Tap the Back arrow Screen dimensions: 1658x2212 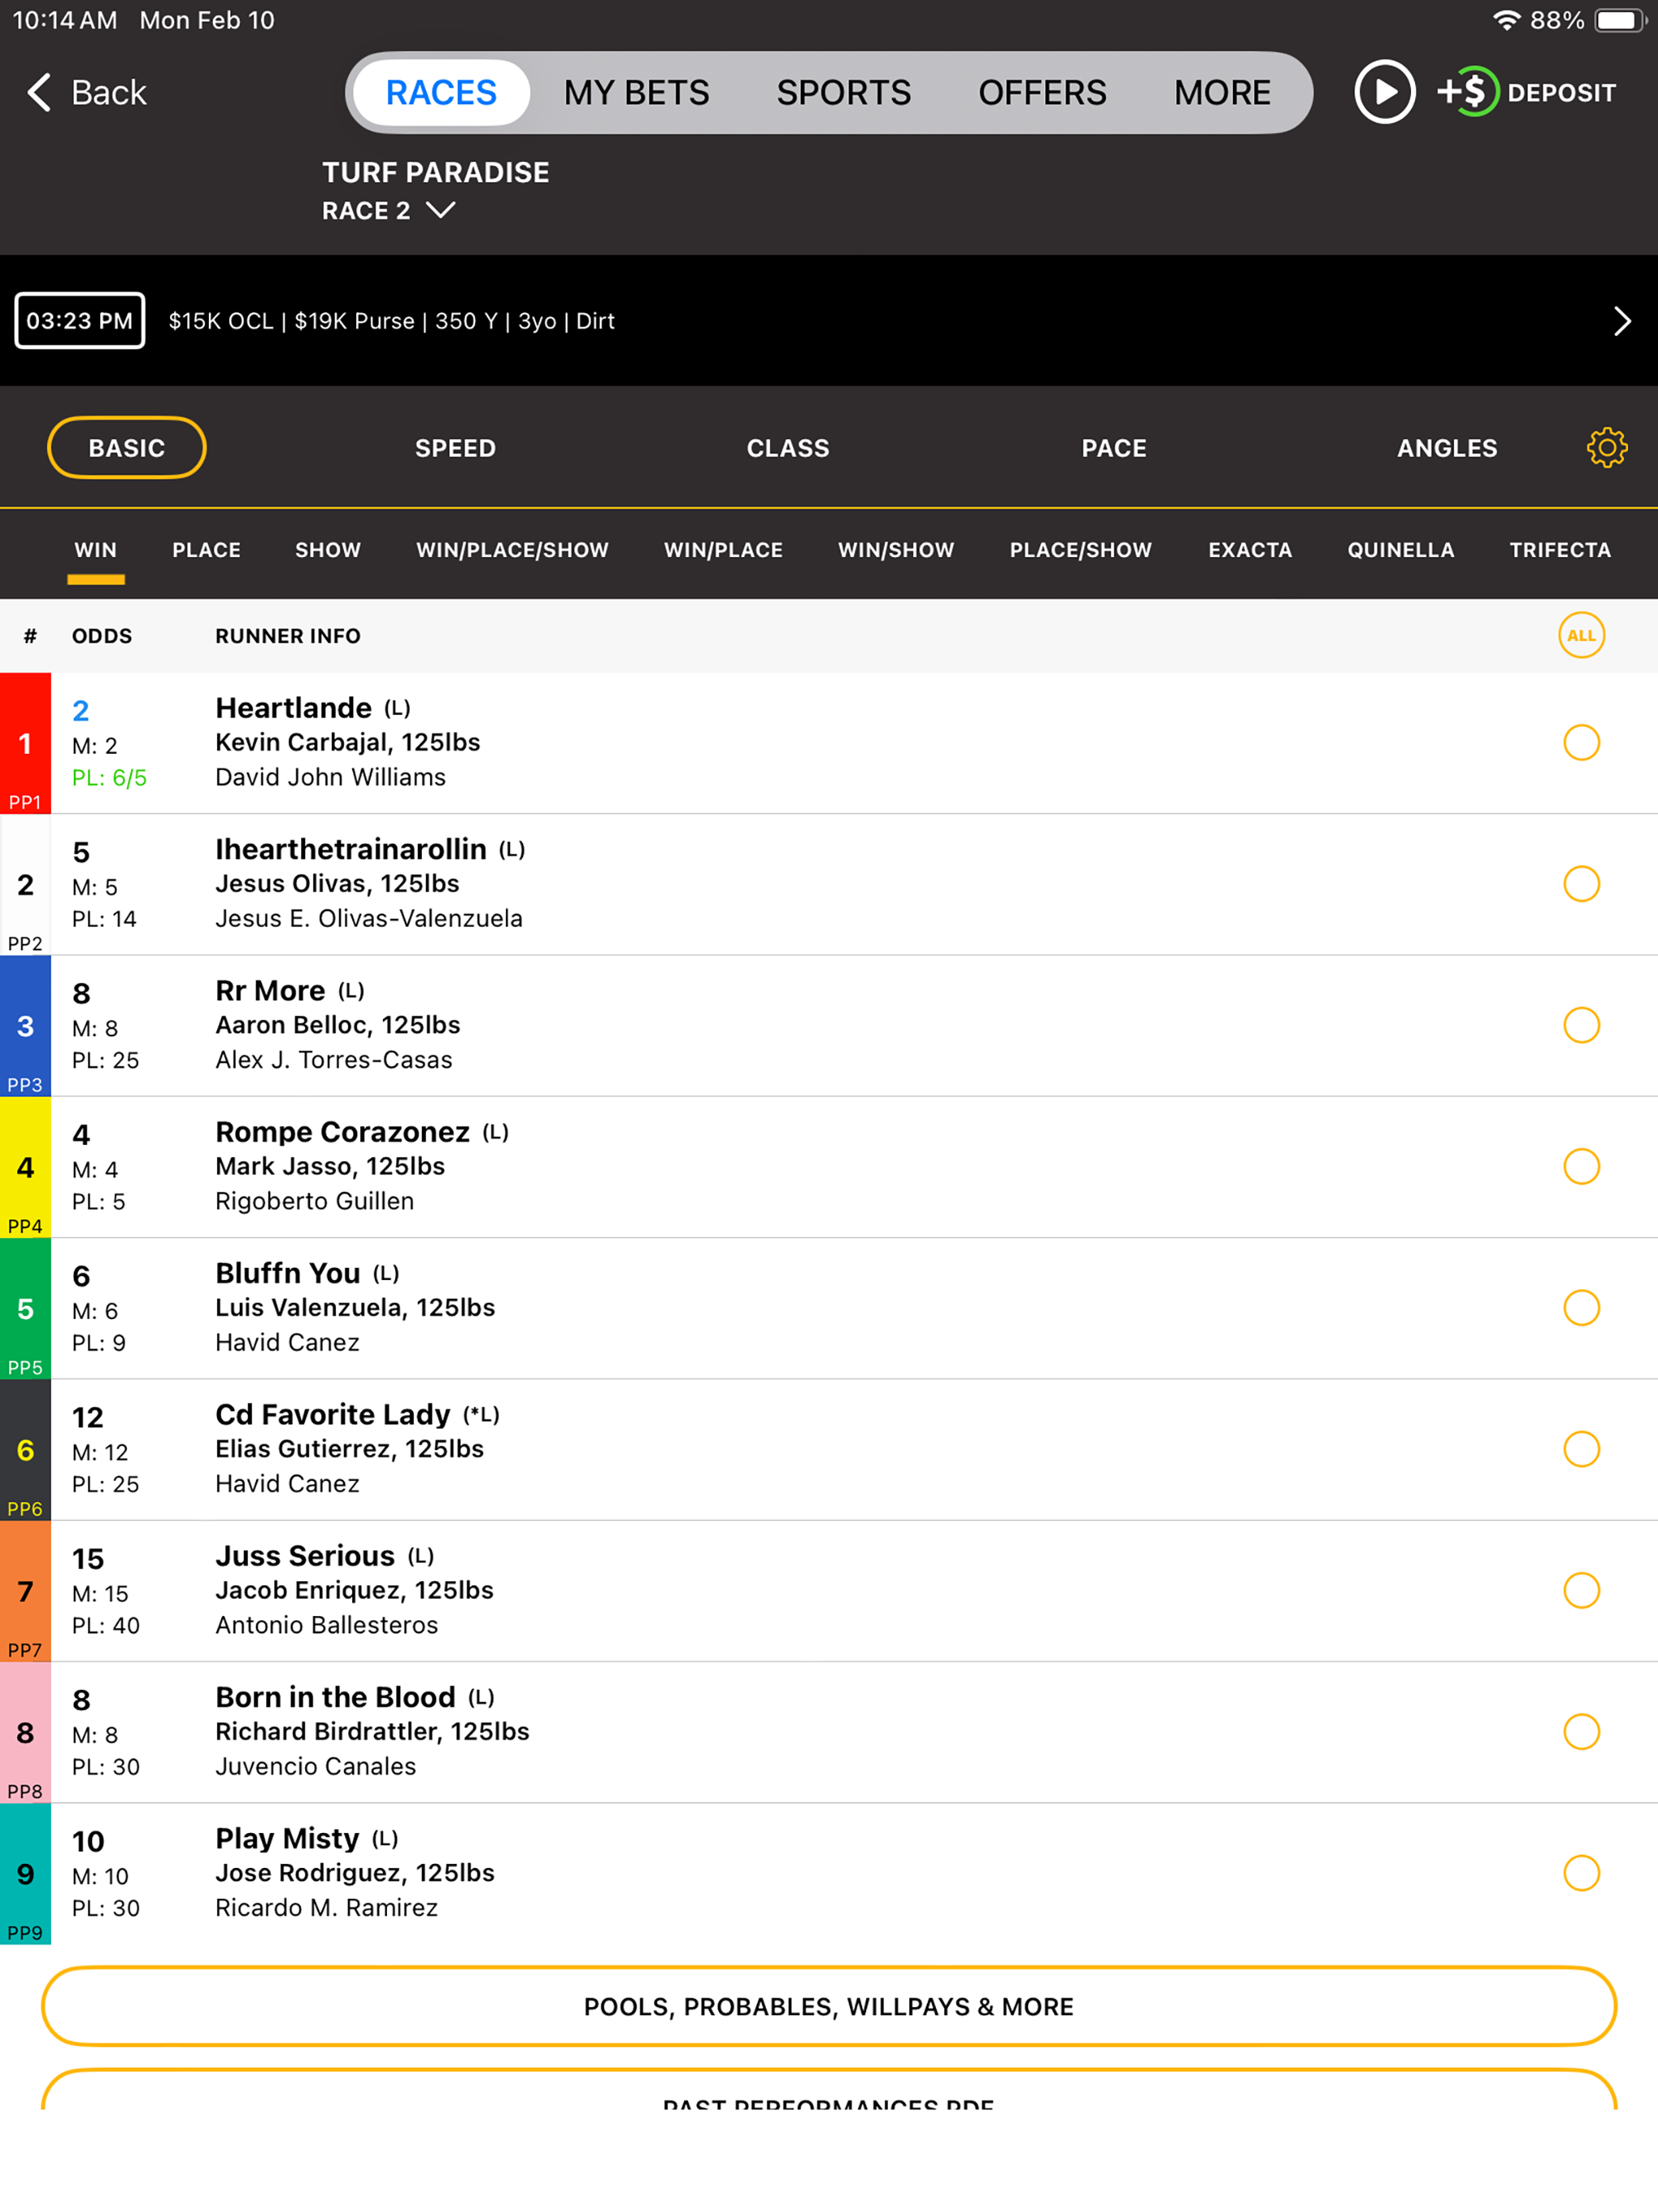coord(40,92)
